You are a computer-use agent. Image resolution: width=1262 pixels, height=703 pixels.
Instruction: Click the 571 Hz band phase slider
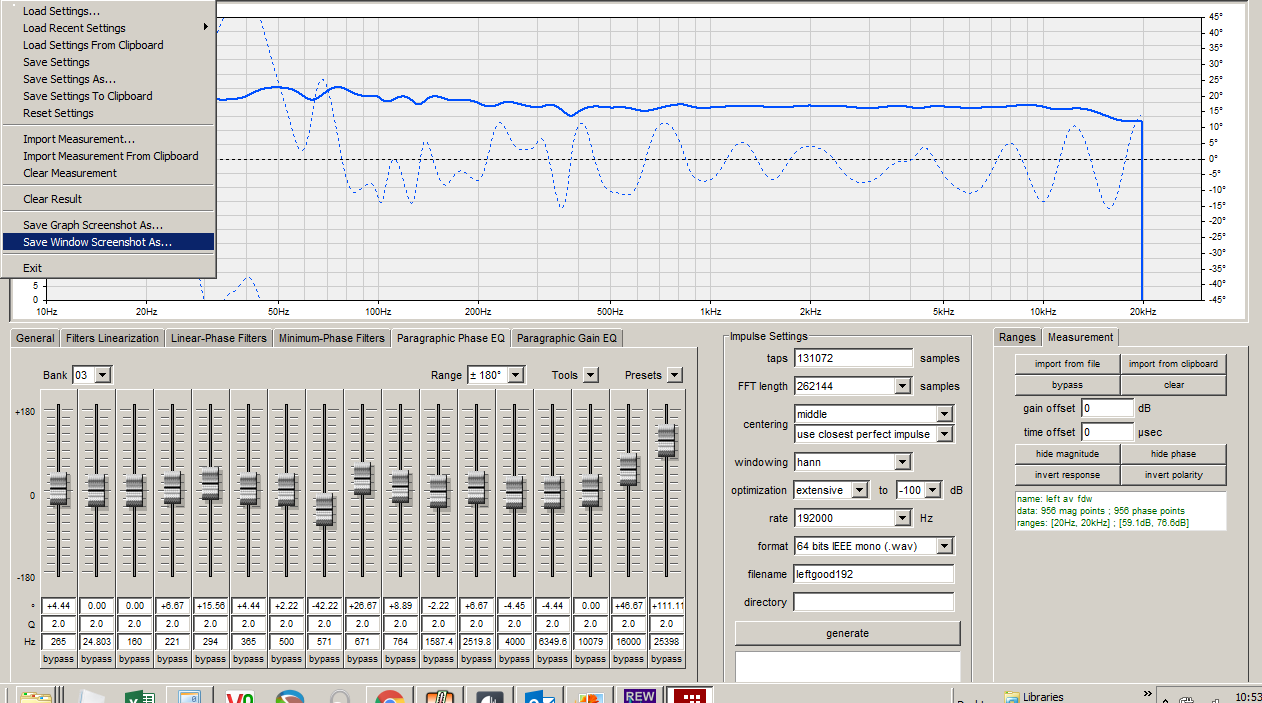[324, 509]
